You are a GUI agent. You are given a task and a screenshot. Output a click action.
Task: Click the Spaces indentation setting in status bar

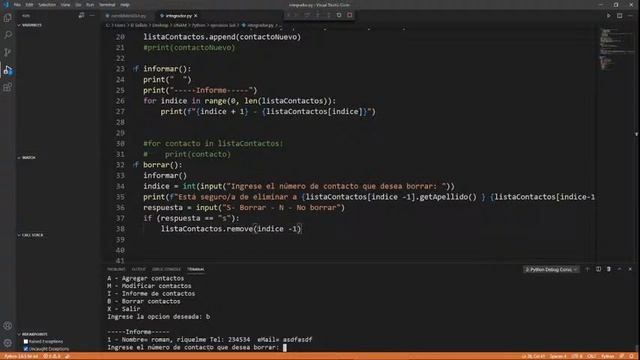tap(558, 356)
